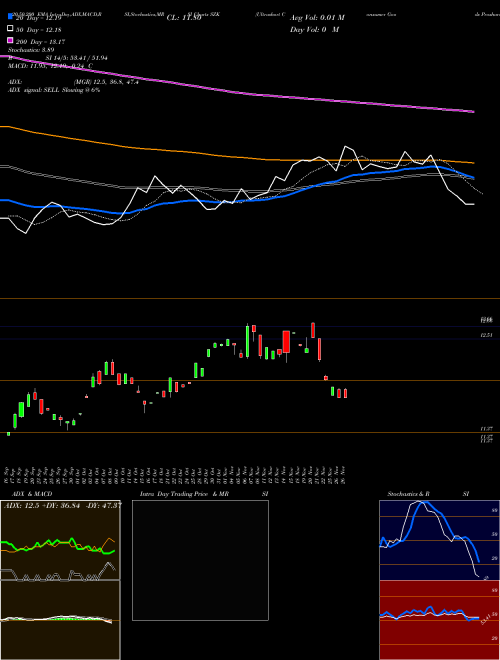The image size is (500, 660).
Task: Click the '(MGR) 12.5, 36.8, 47.4' ADX values
Action: click(106, 82)
